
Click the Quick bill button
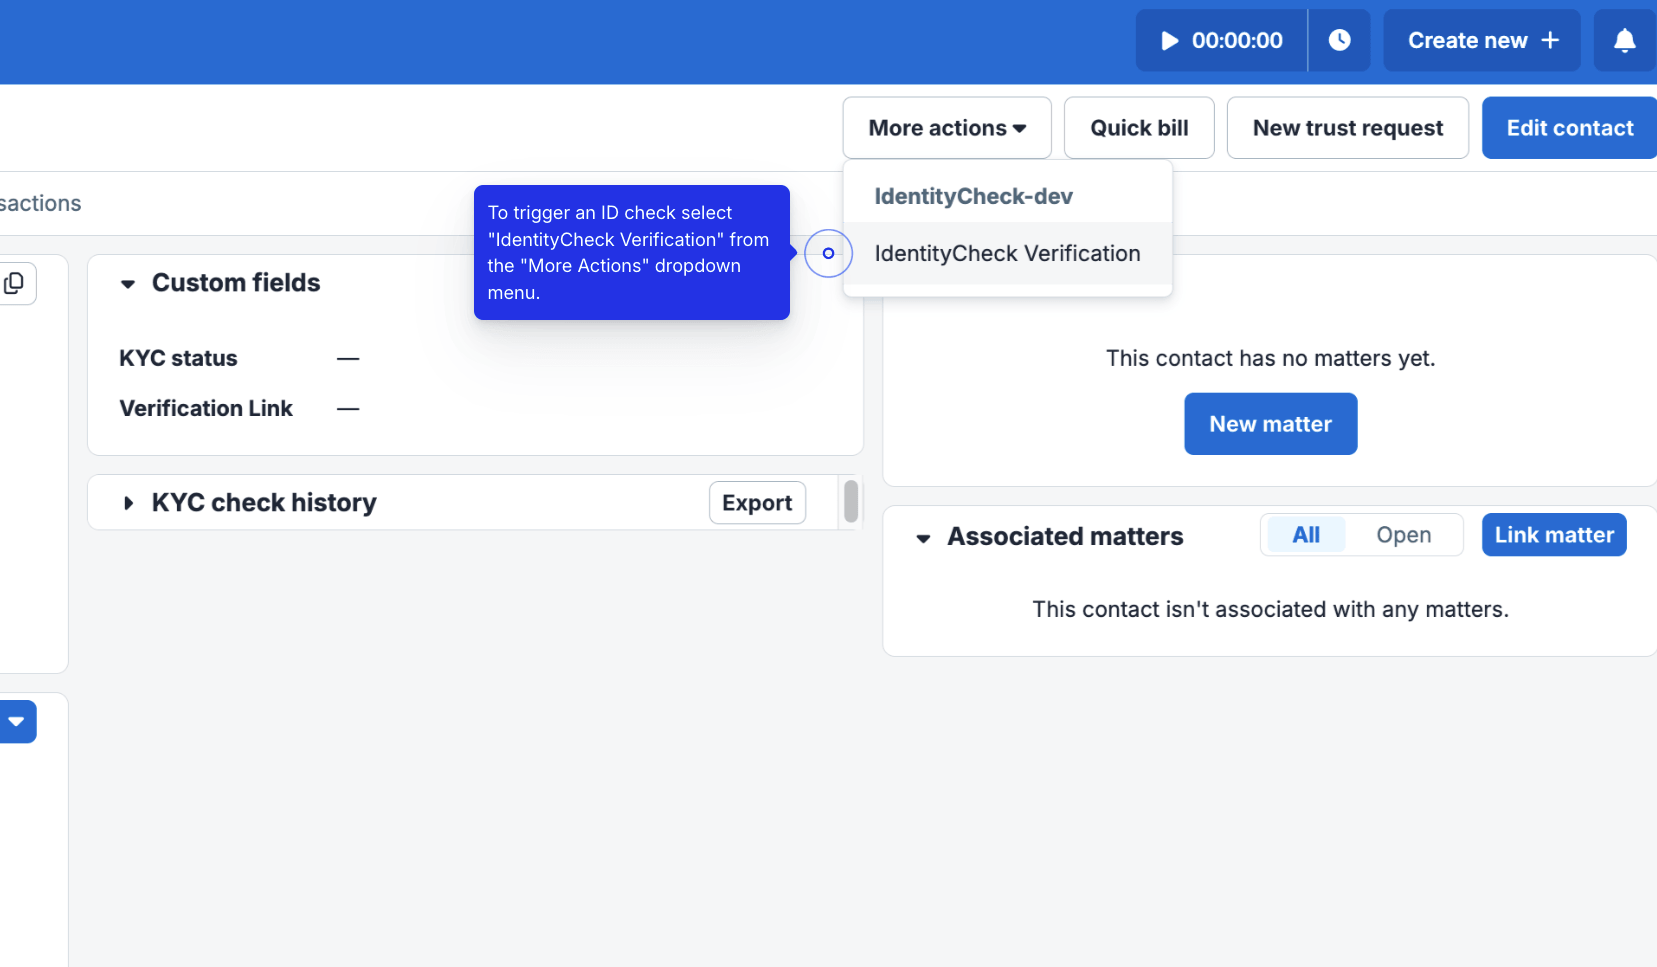pos(1138,128)
